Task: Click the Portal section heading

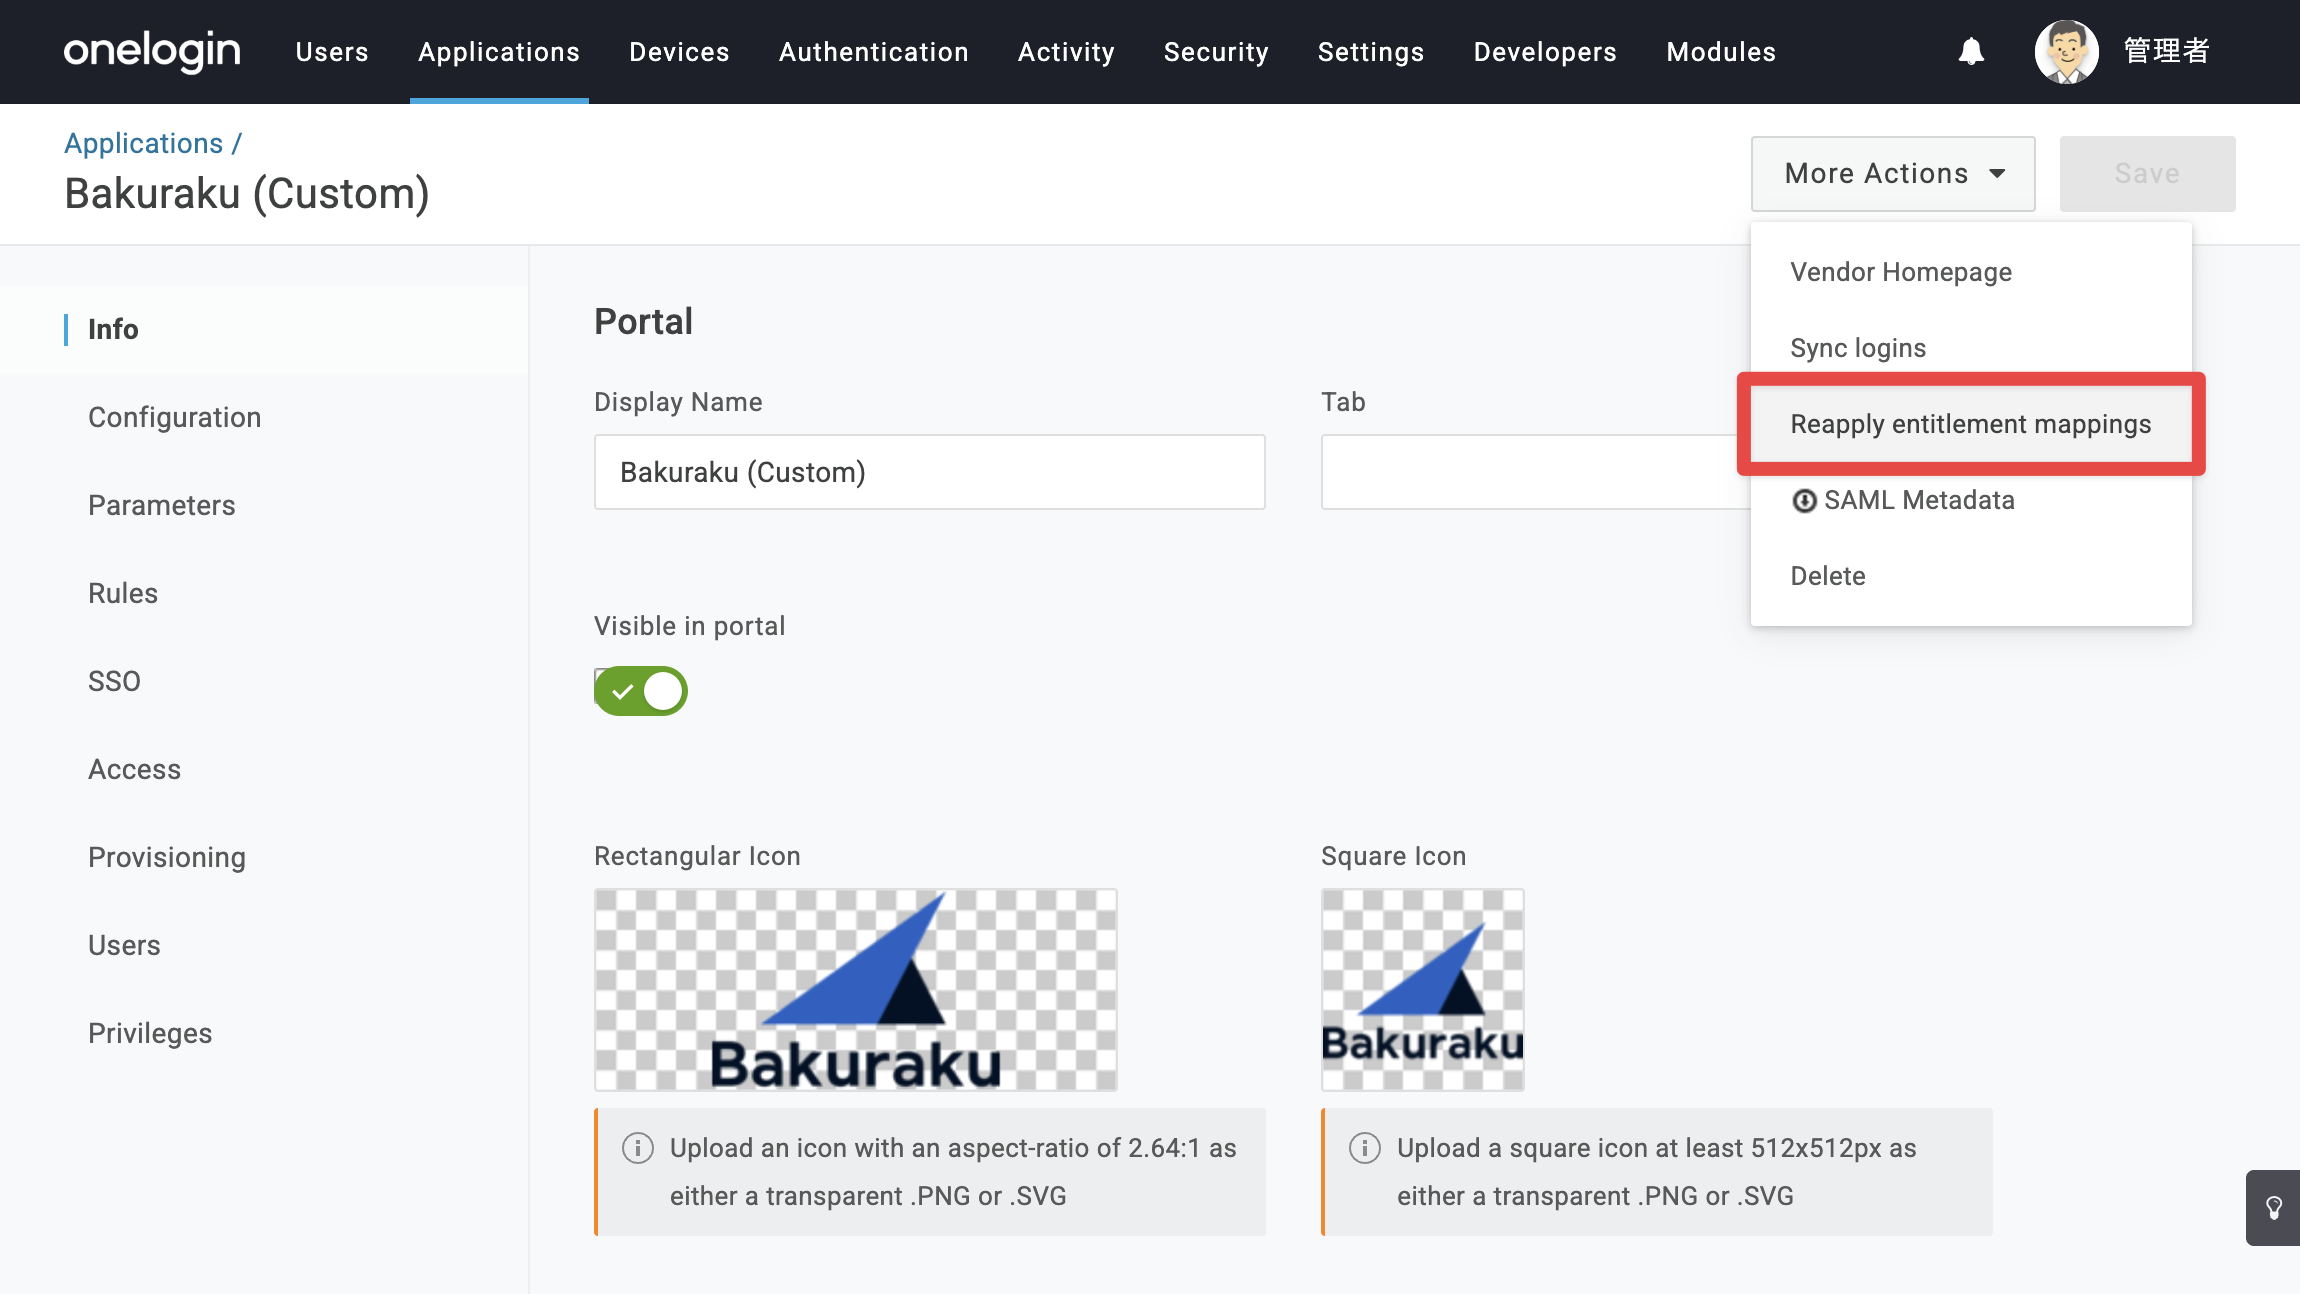Action: (x=644, y=322)
